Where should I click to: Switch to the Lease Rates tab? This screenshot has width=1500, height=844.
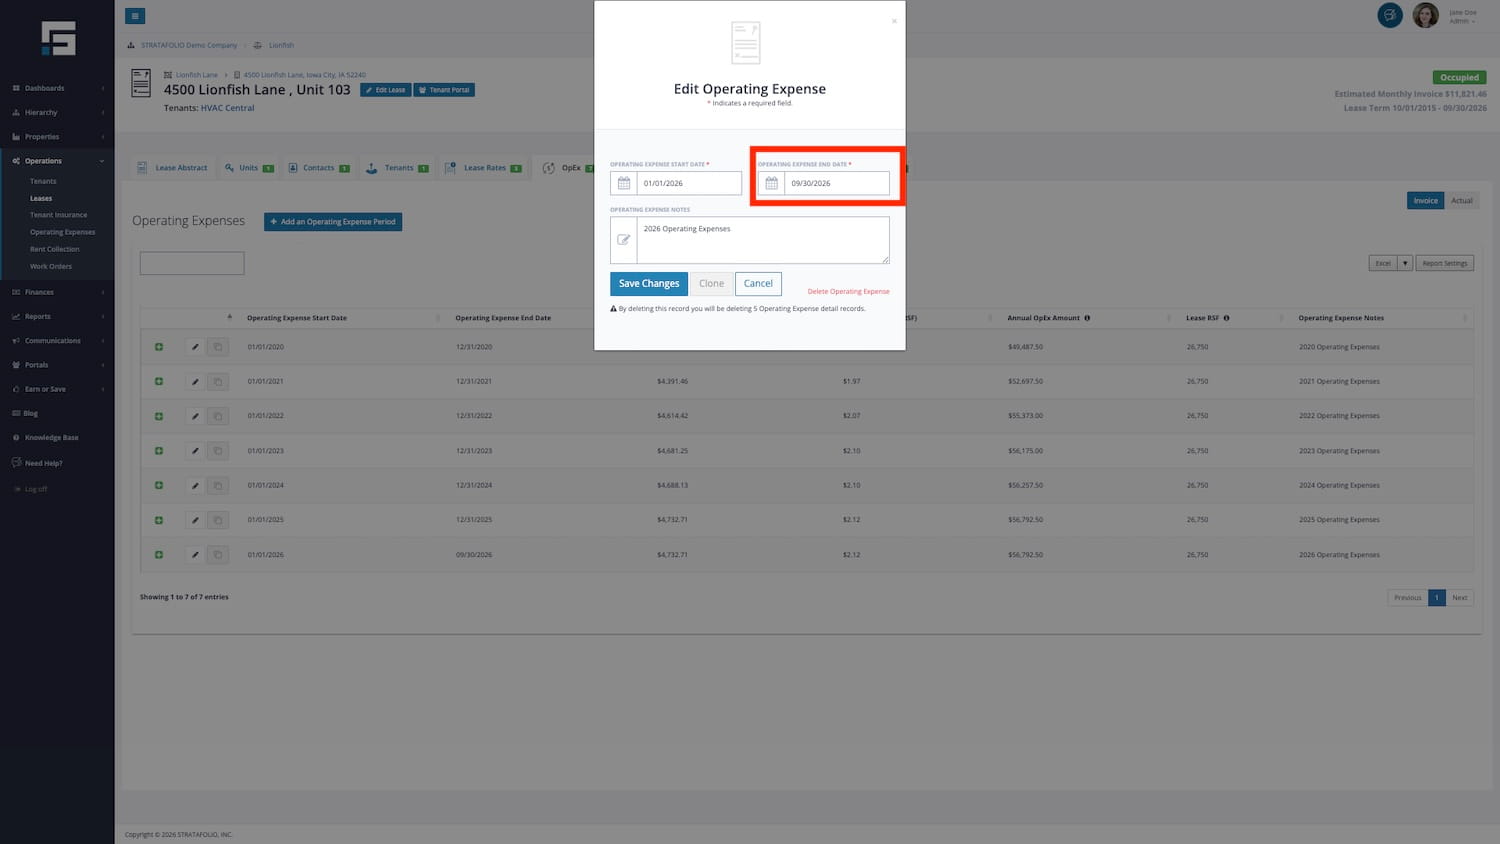pyautogui.click(x=484, y=168)
